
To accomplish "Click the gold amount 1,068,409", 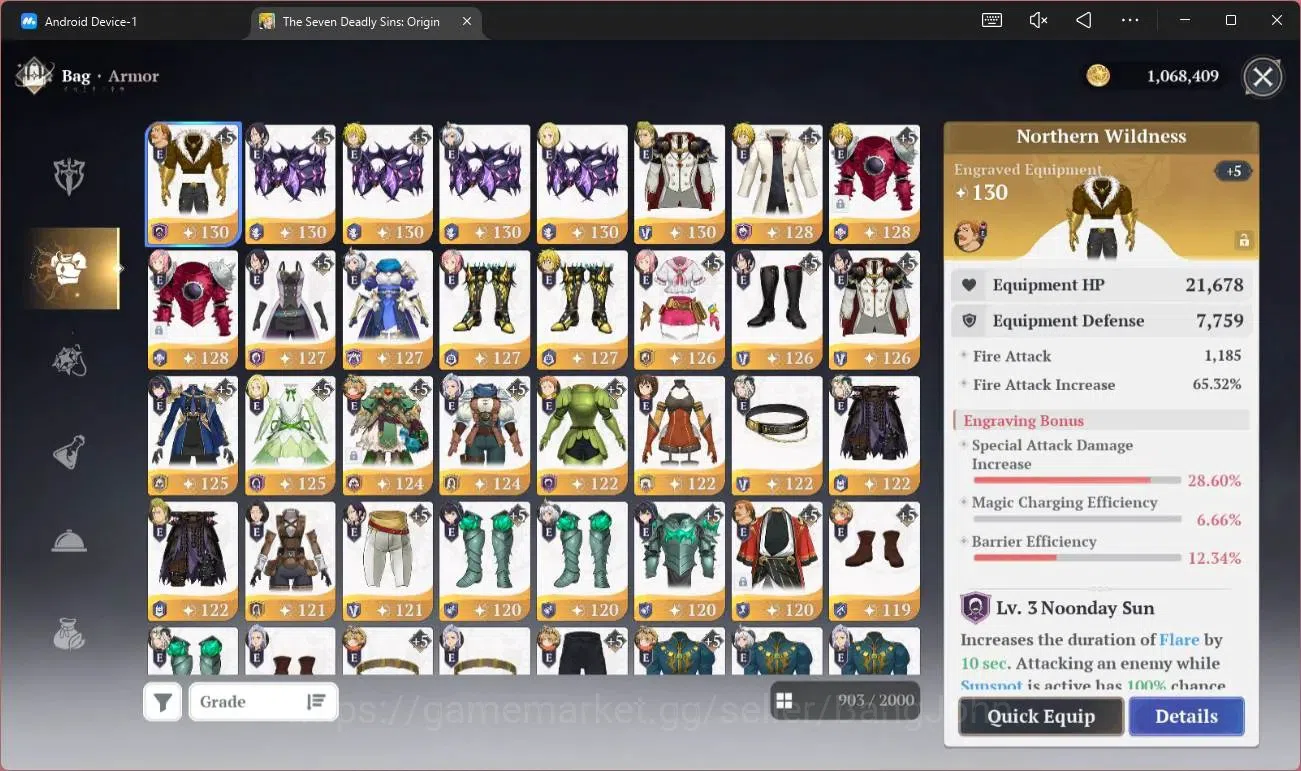I will click(1182, 76).
